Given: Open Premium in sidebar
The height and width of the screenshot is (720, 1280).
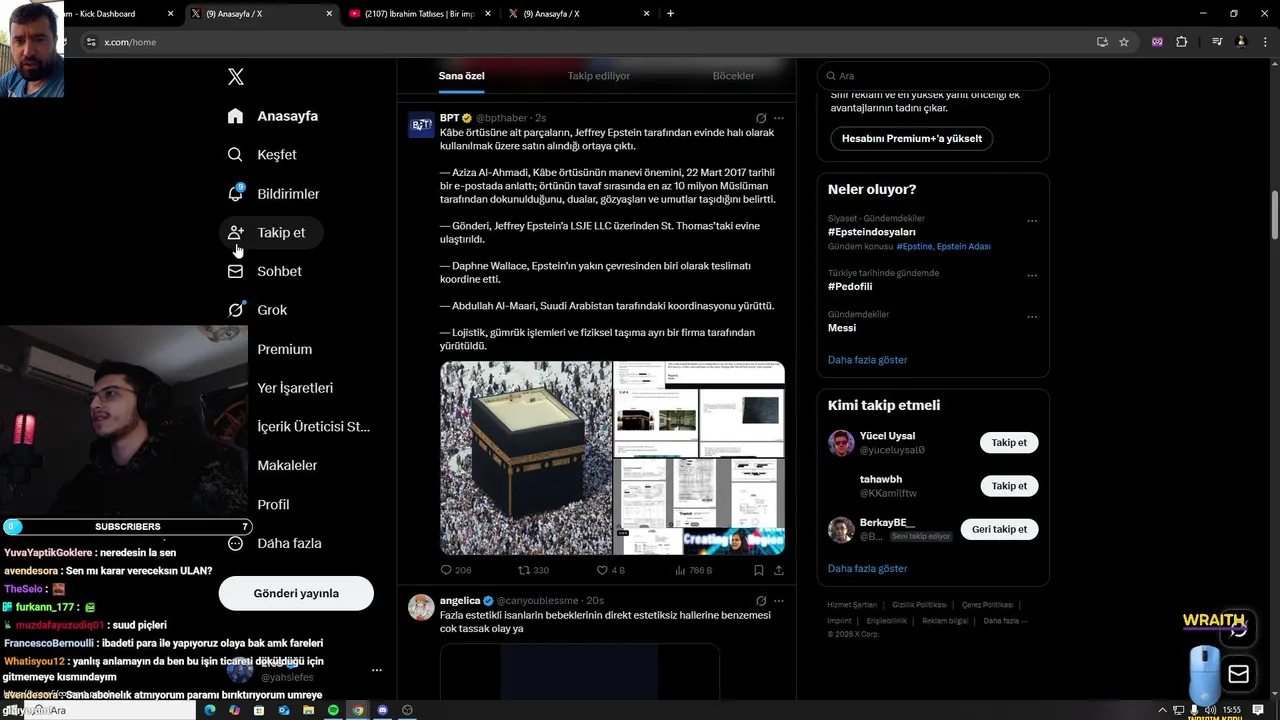Looking at the screenshot, I should [284, 349].
